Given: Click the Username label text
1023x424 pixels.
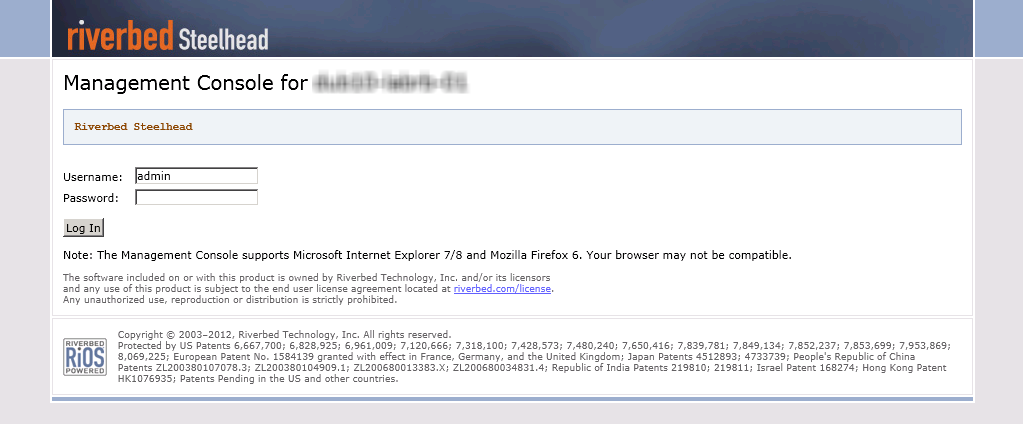Looking at the screenshot, I should coord(93,177).
